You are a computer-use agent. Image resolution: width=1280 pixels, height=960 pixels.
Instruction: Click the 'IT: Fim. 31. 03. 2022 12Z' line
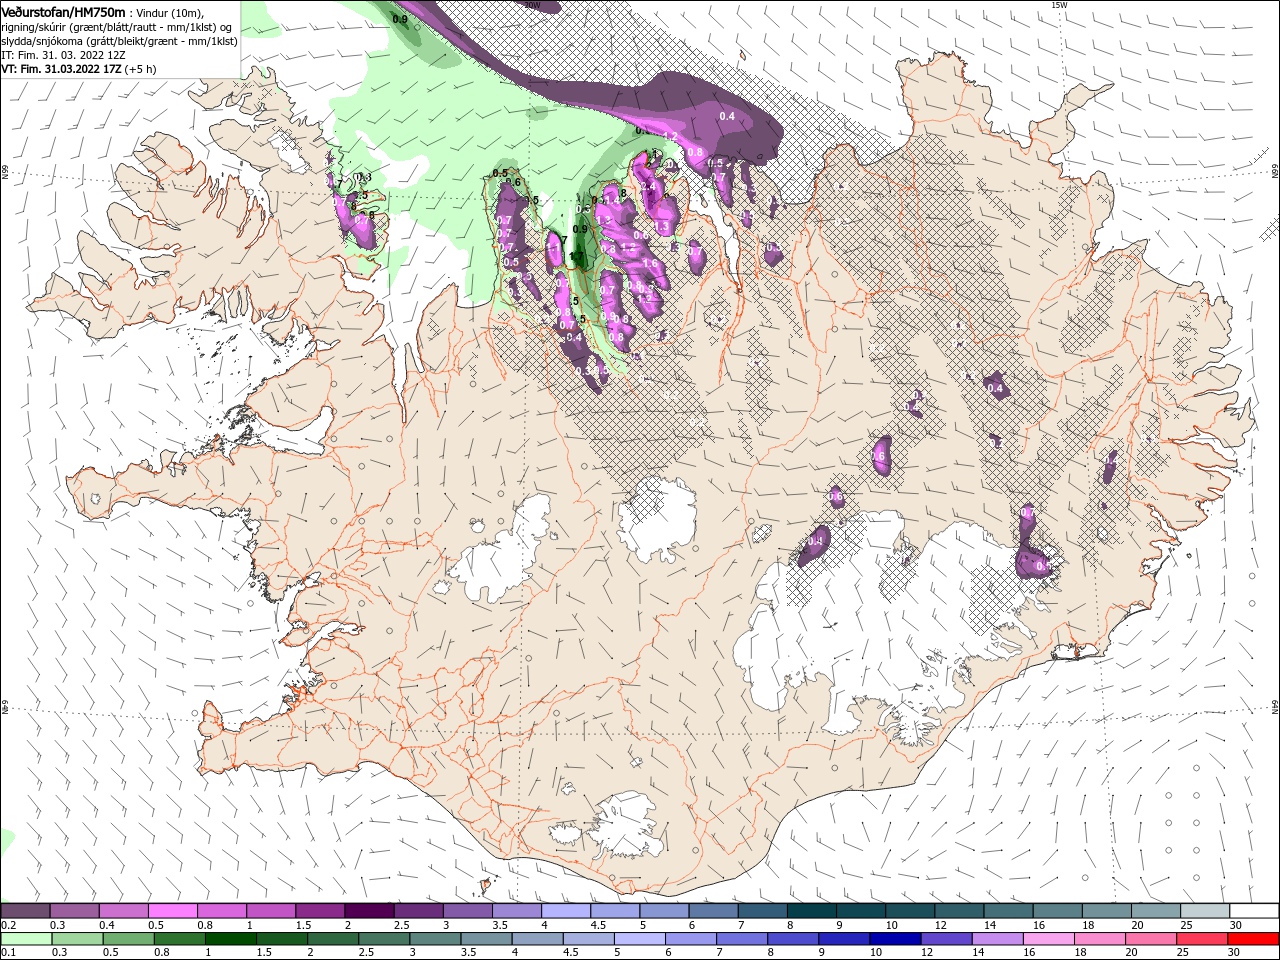tap(65, 55)
